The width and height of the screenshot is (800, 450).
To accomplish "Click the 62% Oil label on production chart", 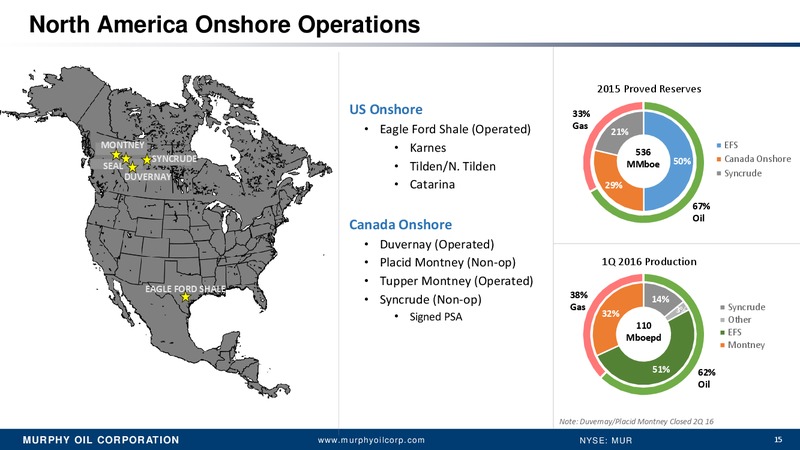I will click(706, 378).
